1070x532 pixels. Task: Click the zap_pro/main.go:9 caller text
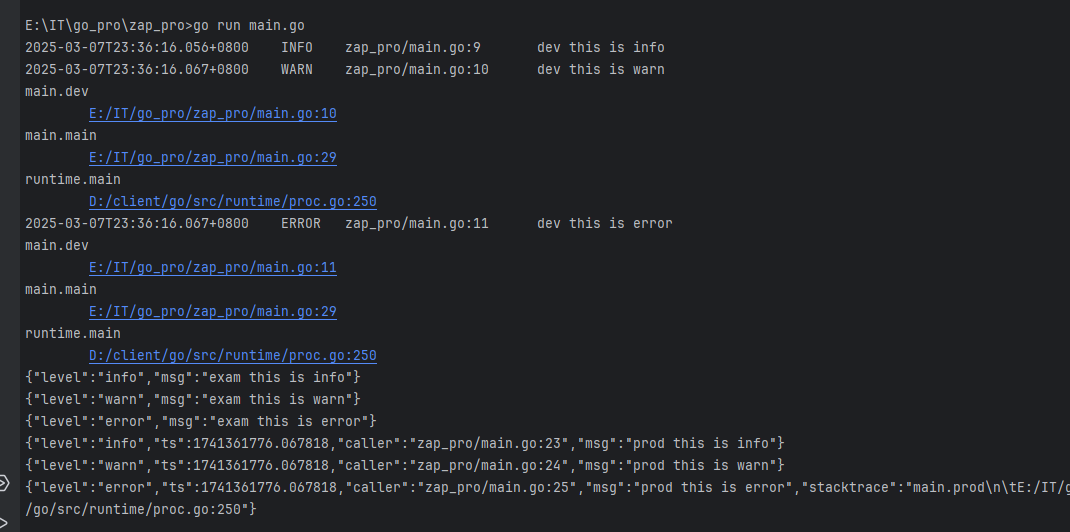[413, 48]
